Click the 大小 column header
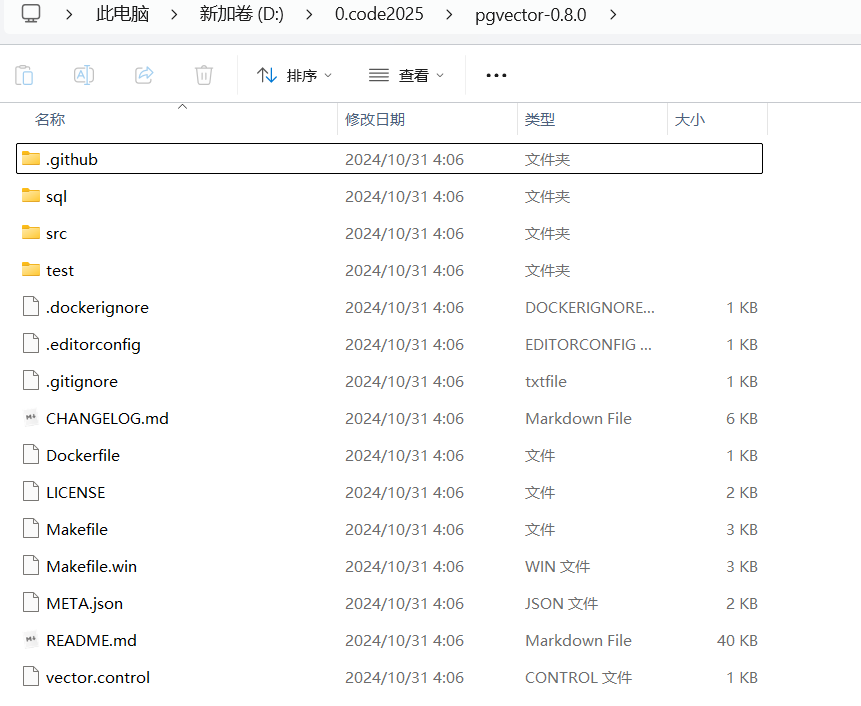This screenshot has height=706, width=861. (x=689, y=119)
